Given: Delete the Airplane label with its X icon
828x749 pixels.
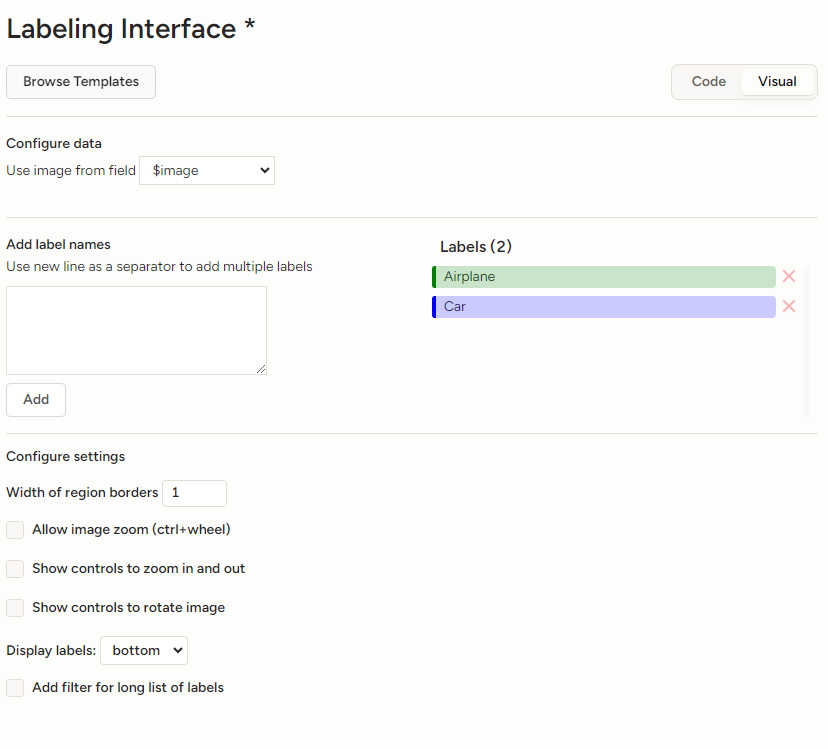Looking at the screenshot, I should (x=789, y=277).
